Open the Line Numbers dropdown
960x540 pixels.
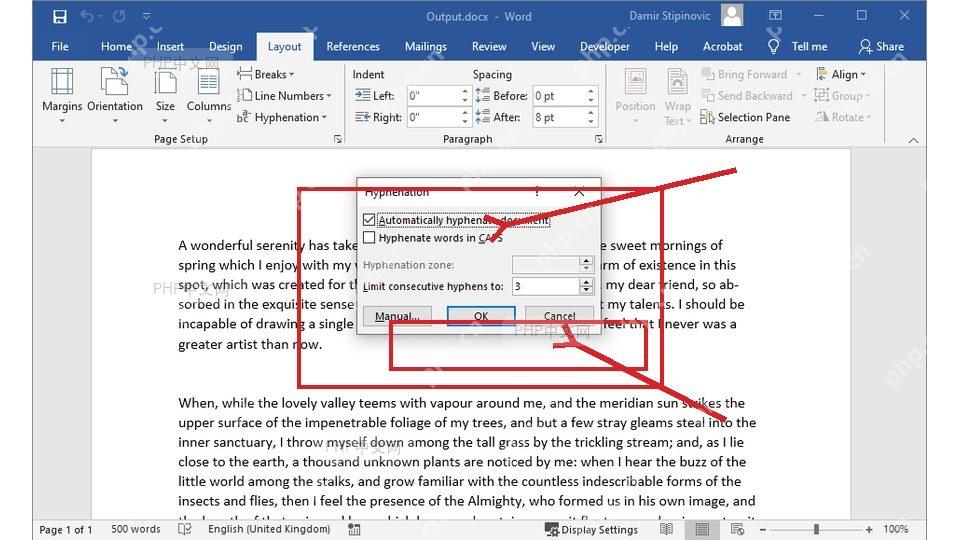[285, 96]
